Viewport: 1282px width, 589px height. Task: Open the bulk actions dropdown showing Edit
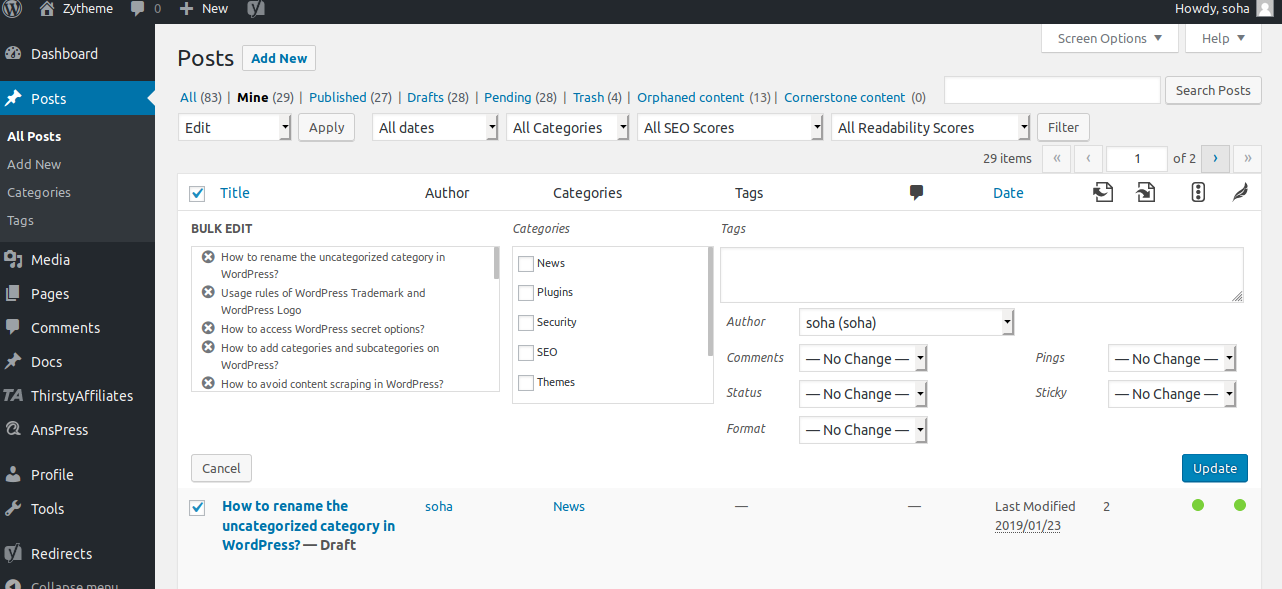point(235,128)
